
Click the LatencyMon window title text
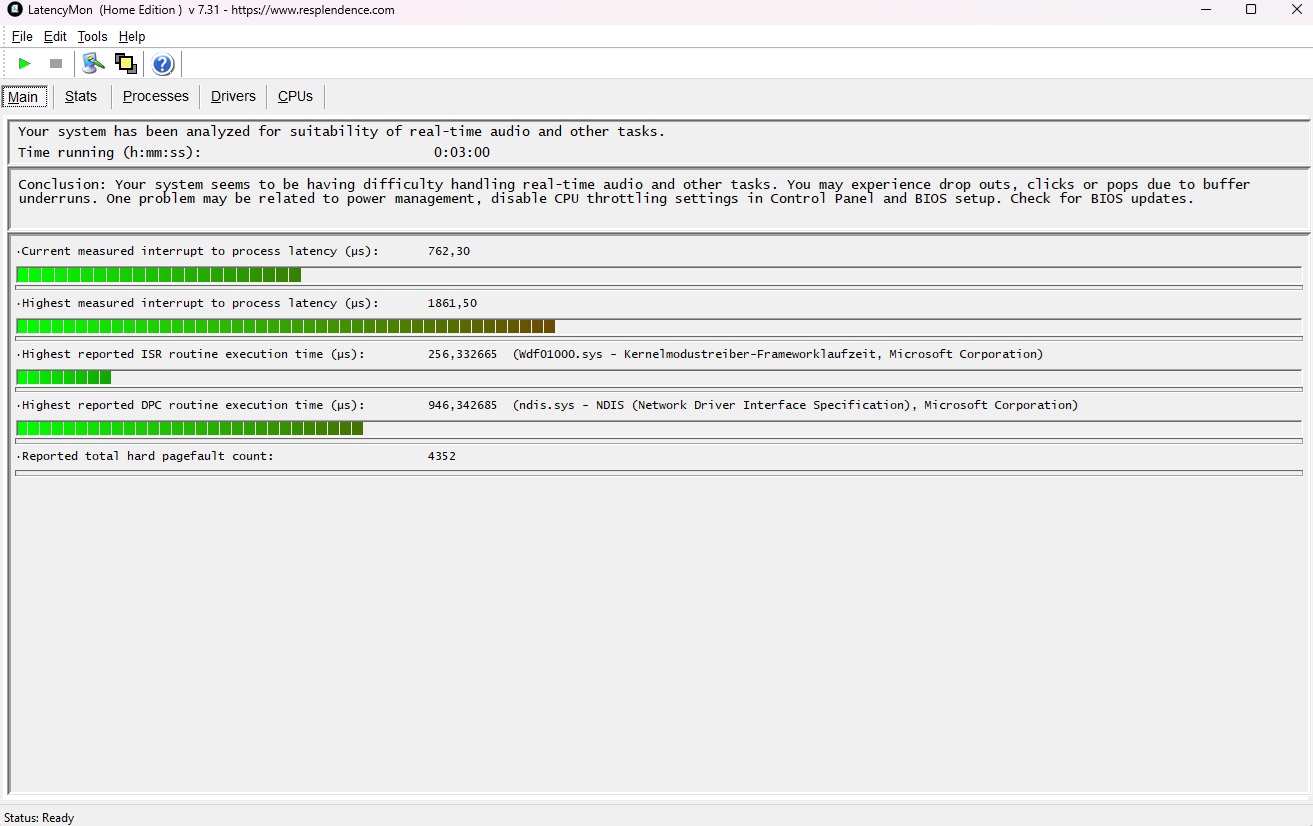(211, 10)
